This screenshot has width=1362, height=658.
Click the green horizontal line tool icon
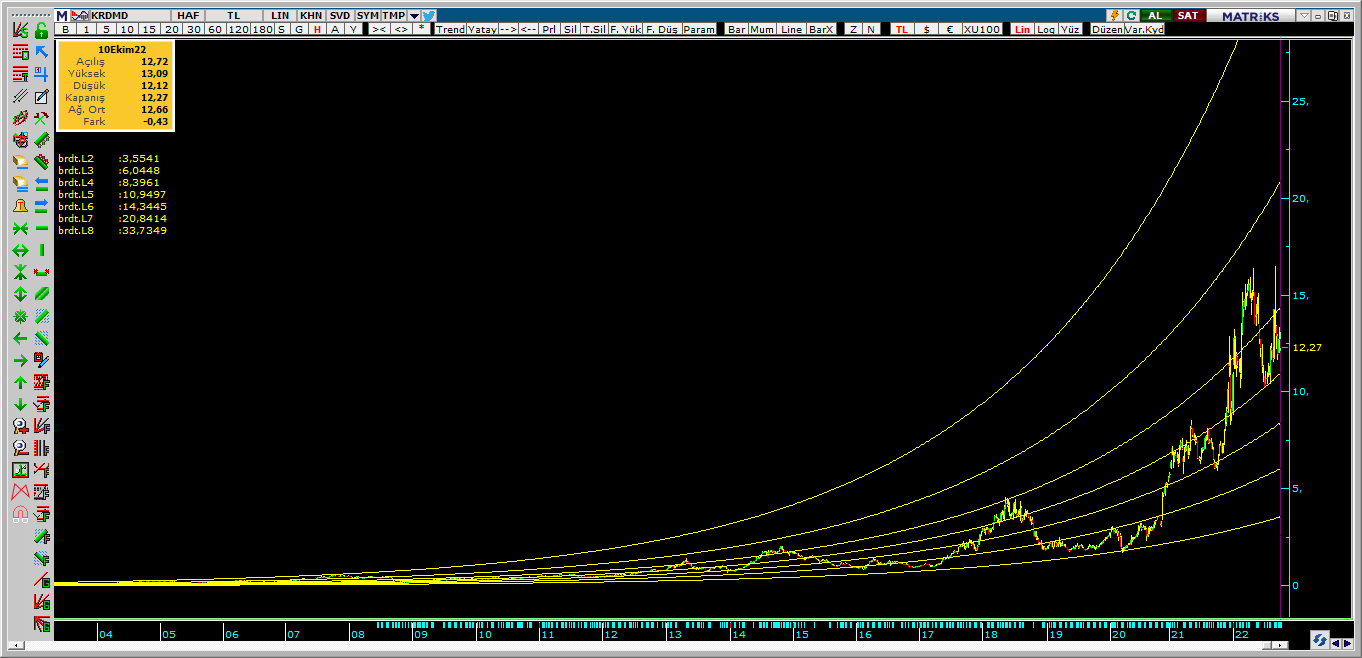pos(41,228)
